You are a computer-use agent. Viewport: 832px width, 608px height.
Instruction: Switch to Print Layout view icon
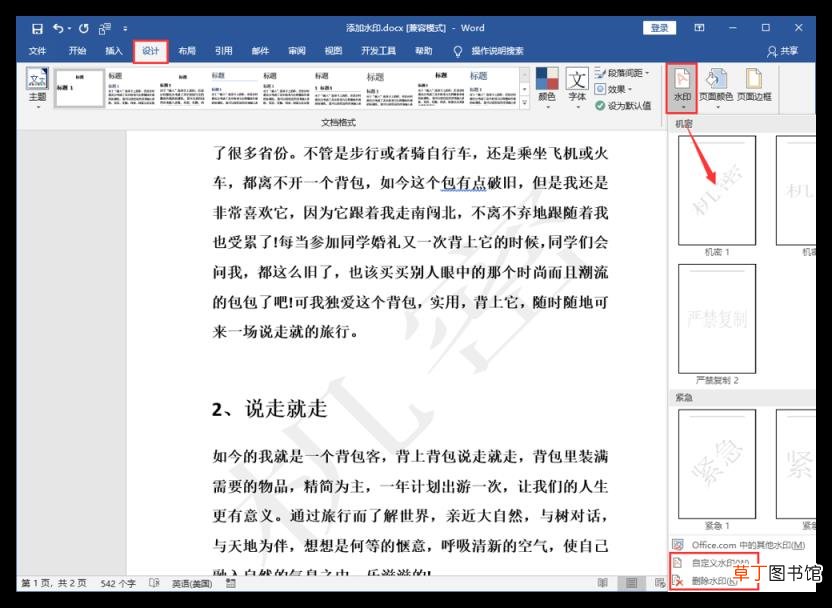pos(631,583)
